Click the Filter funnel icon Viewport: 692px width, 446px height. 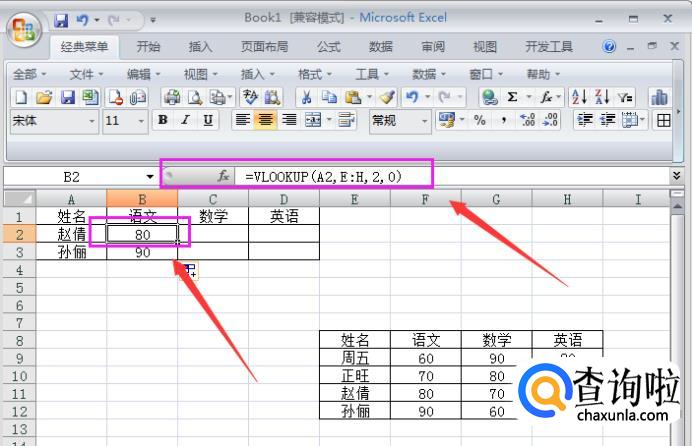coord(625,97)
